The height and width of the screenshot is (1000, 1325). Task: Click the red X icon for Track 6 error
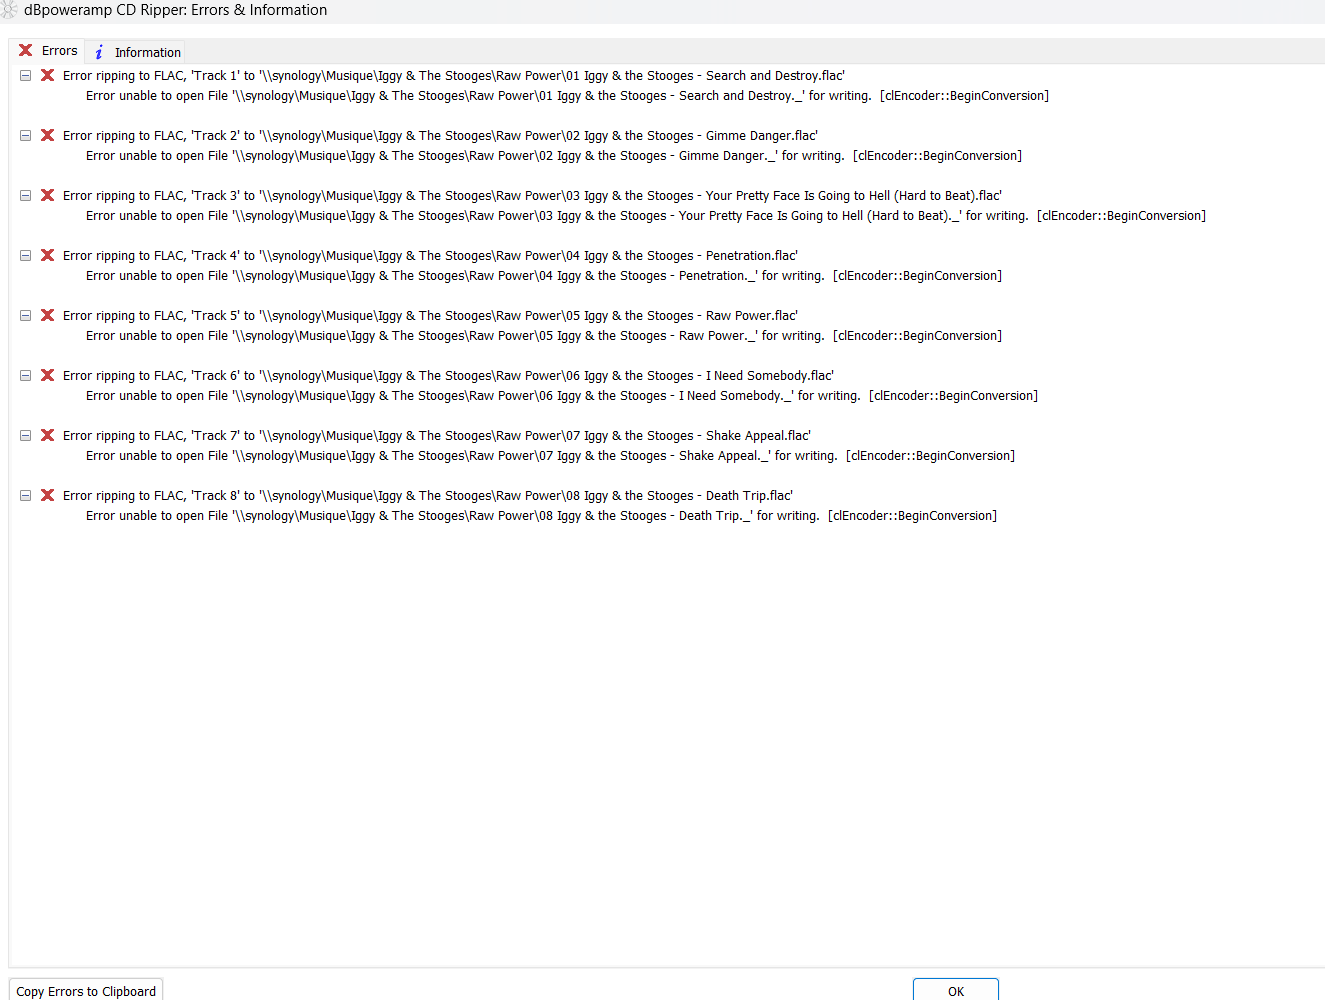click(47, 376)
